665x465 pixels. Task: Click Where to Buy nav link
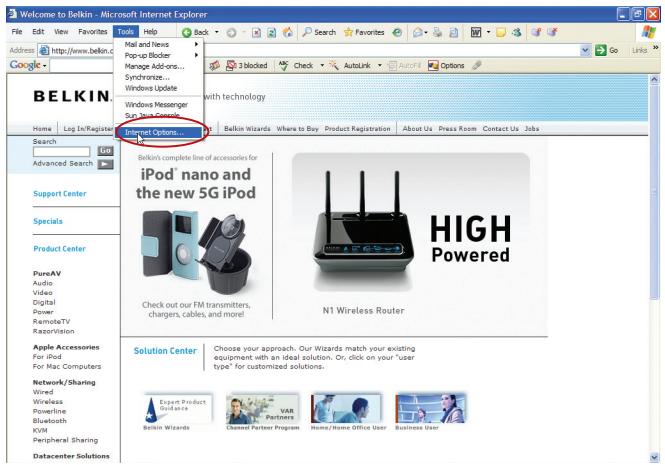297,129
